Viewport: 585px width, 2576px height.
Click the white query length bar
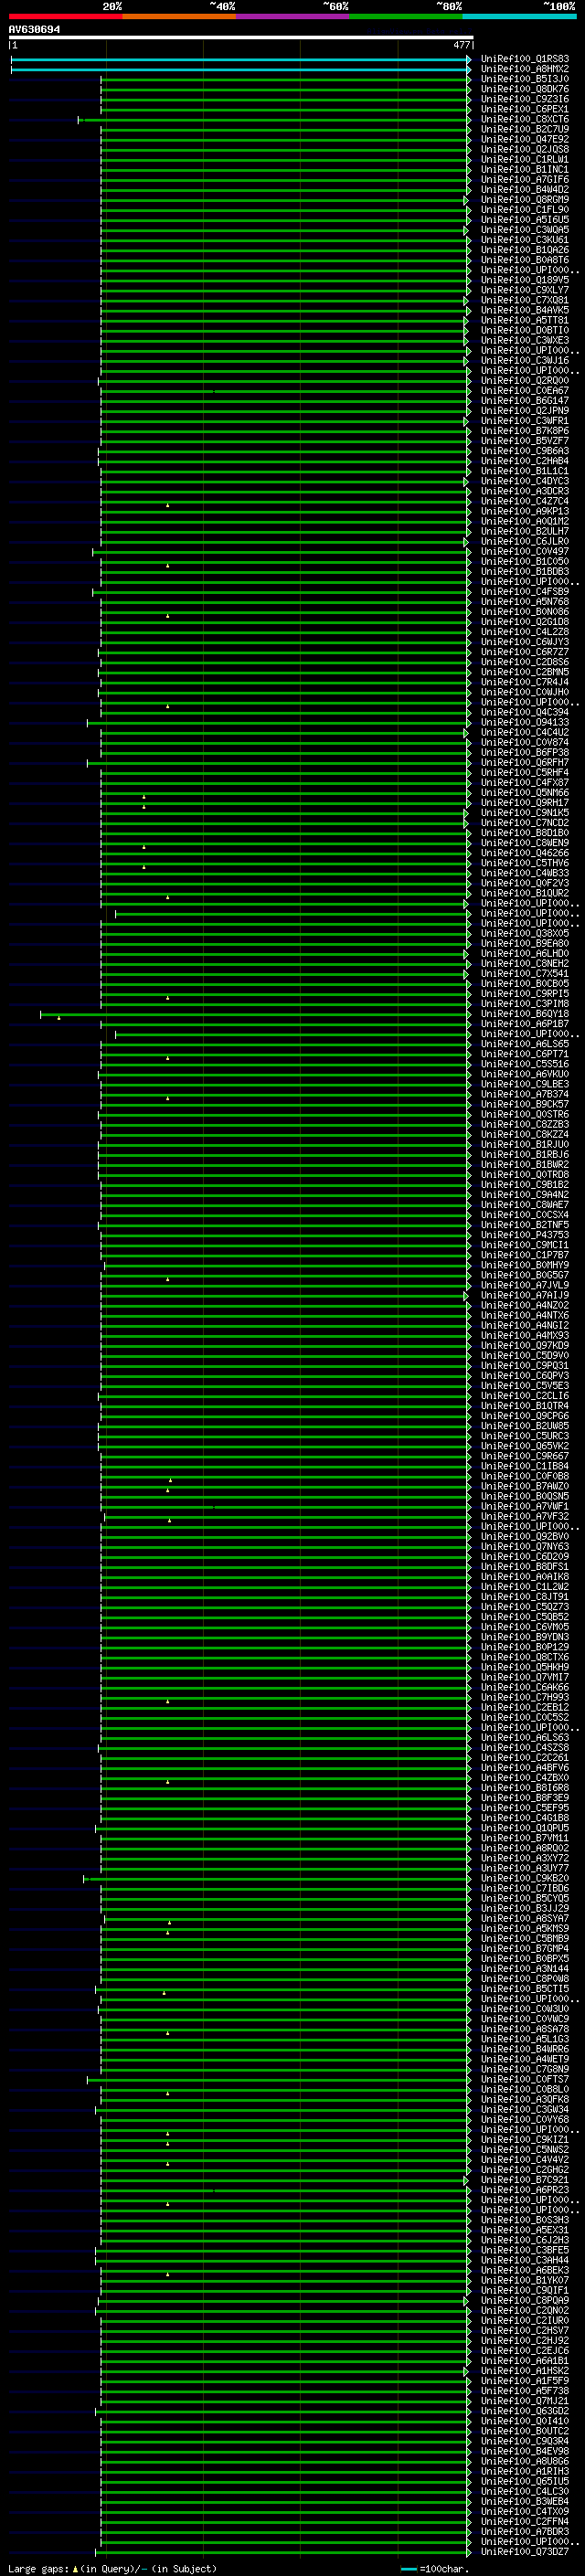click(x=241, y=37)
